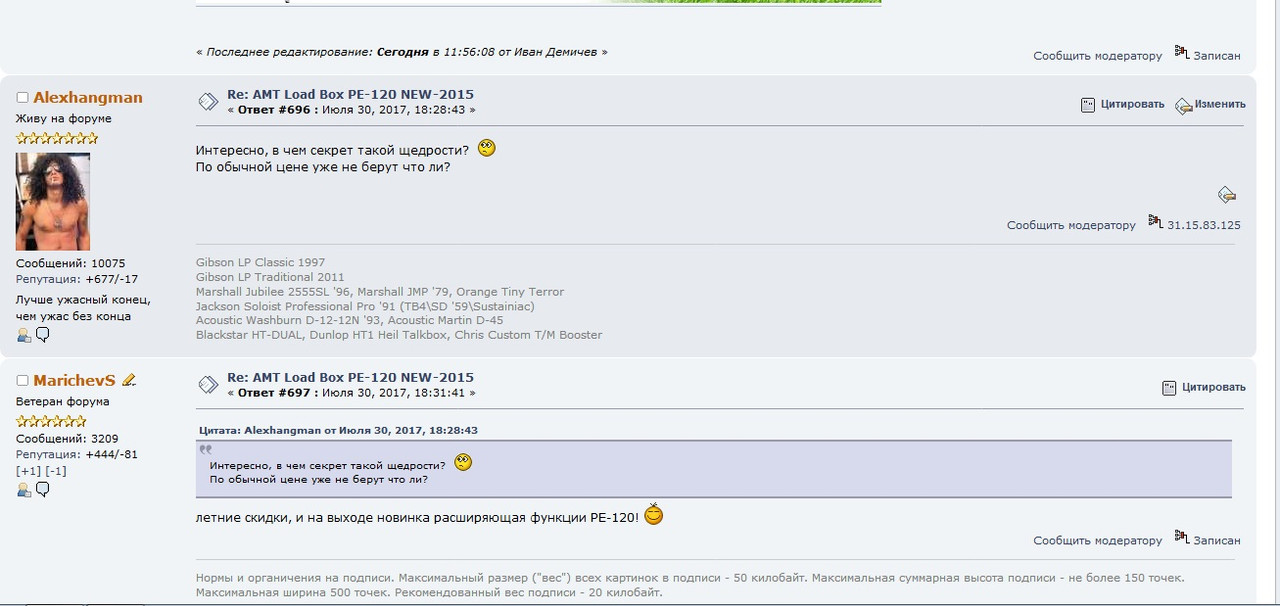
Task: Open post title link of reply #696
Action: click(350, 95)
